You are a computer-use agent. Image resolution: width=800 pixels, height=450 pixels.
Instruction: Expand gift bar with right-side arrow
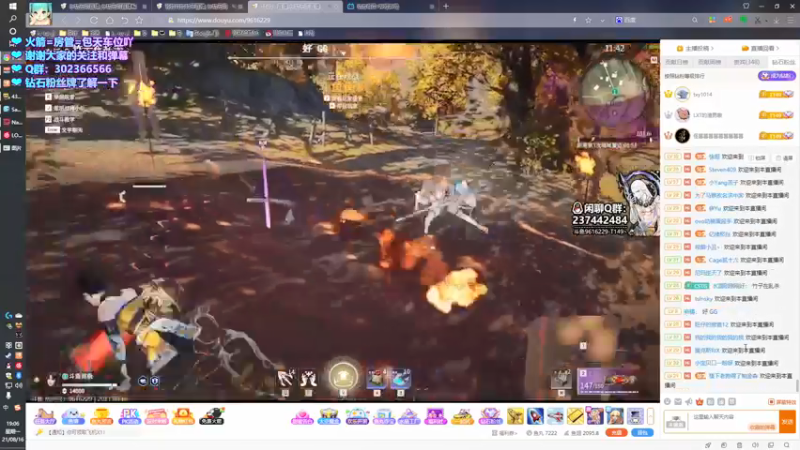(651, 416)
